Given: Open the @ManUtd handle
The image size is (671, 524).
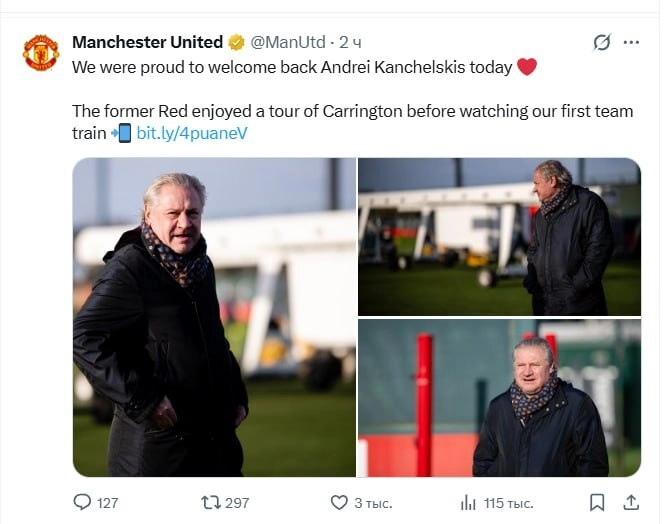Looking at the screenshot, I should point(289,42).
